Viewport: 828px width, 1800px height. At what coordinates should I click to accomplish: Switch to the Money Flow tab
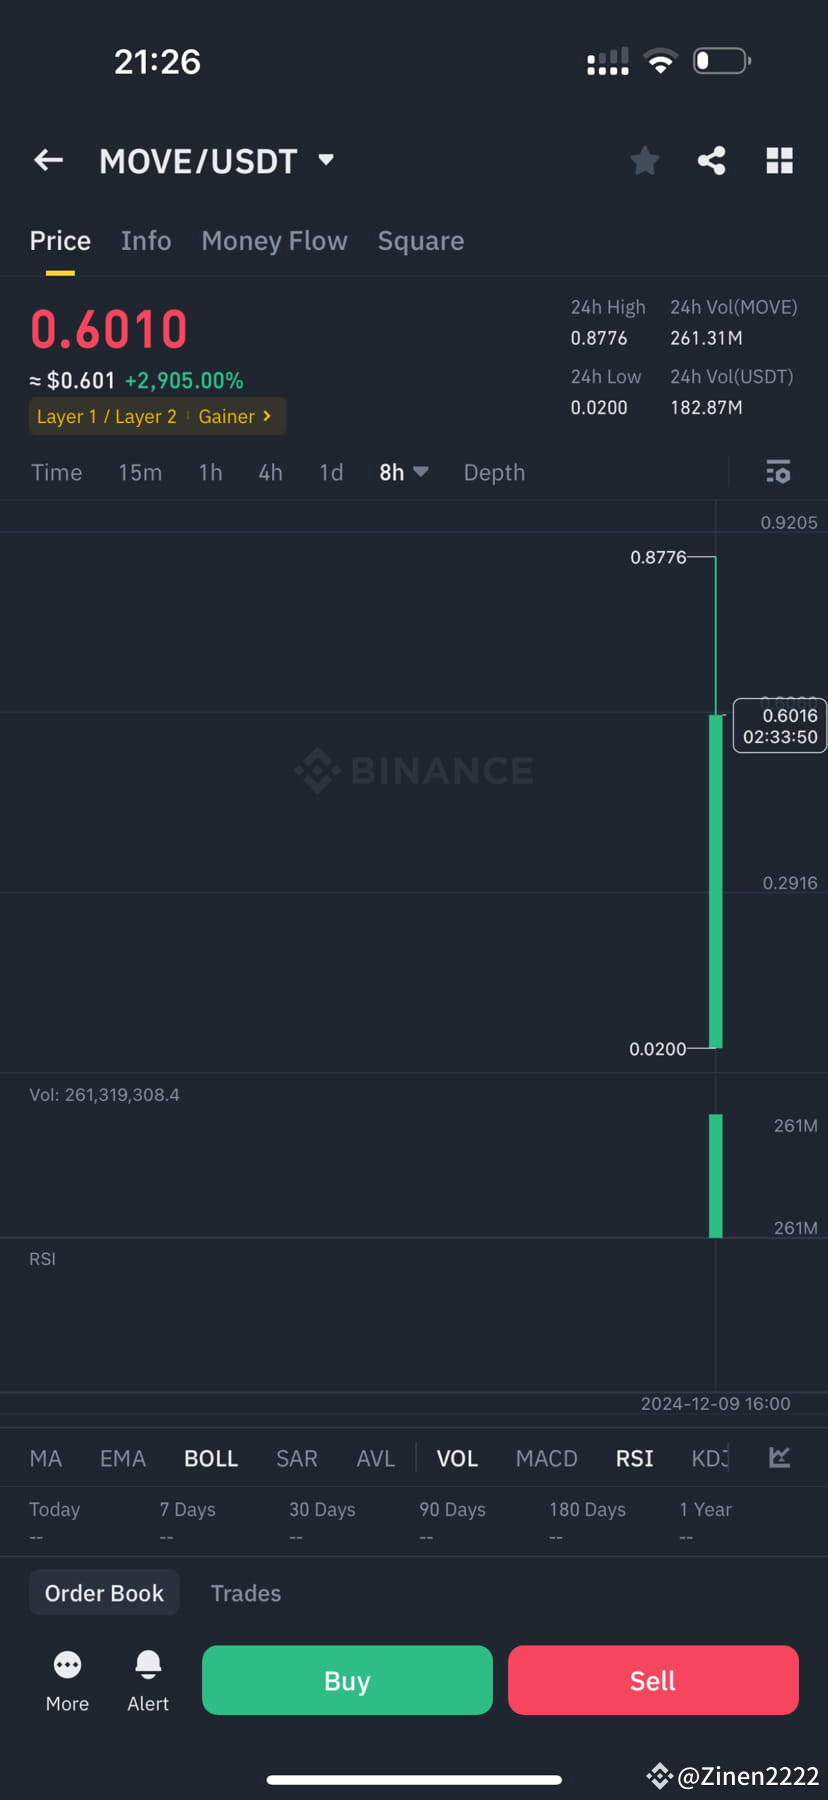[274, 240]
